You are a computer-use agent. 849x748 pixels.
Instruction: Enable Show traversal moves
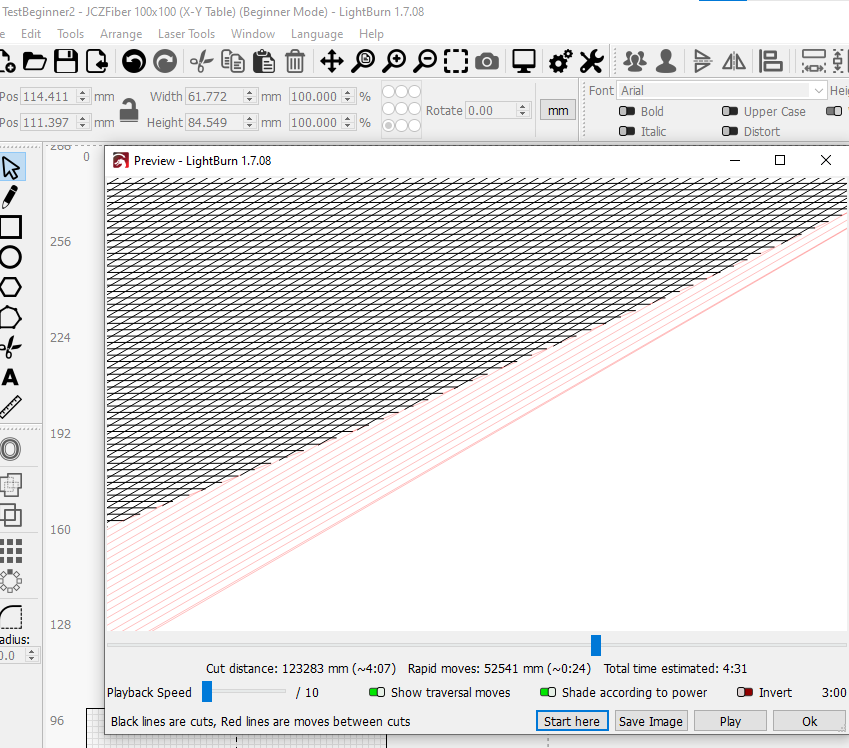(376, 692)
